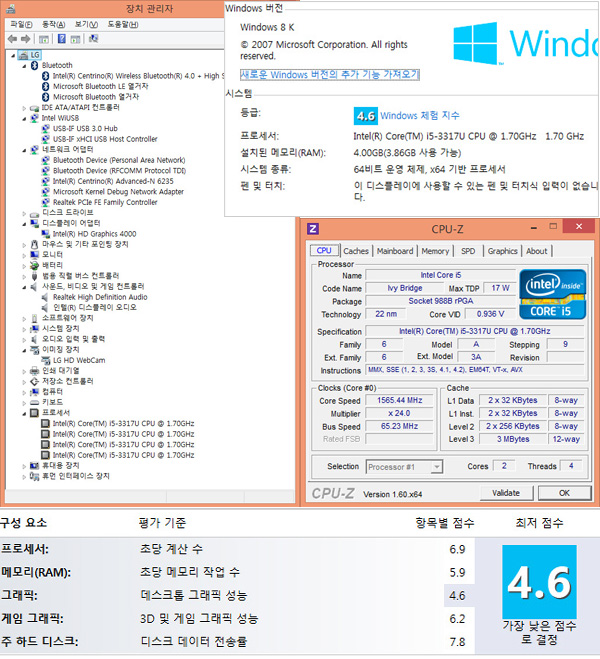Select Microsoft Kernel Debug Network Adapter
The image size is (600, 659).
118,192
